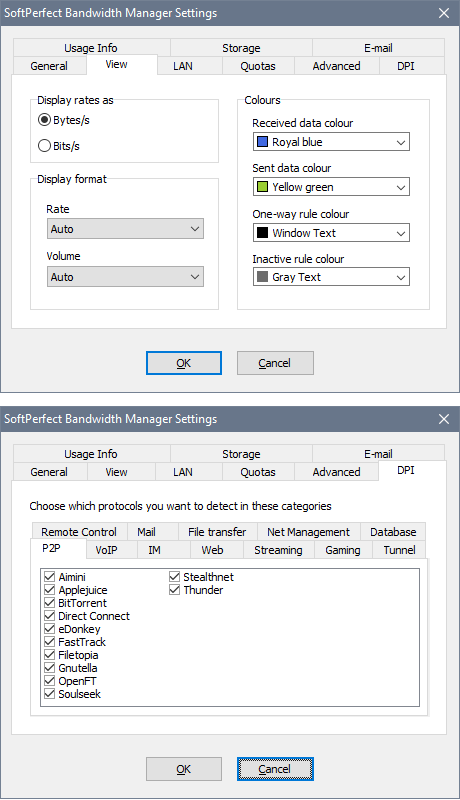Uncheck the BitTorrent protocol checkbox
The height and width of the screenshot is (800, 460).
point(49,603)
